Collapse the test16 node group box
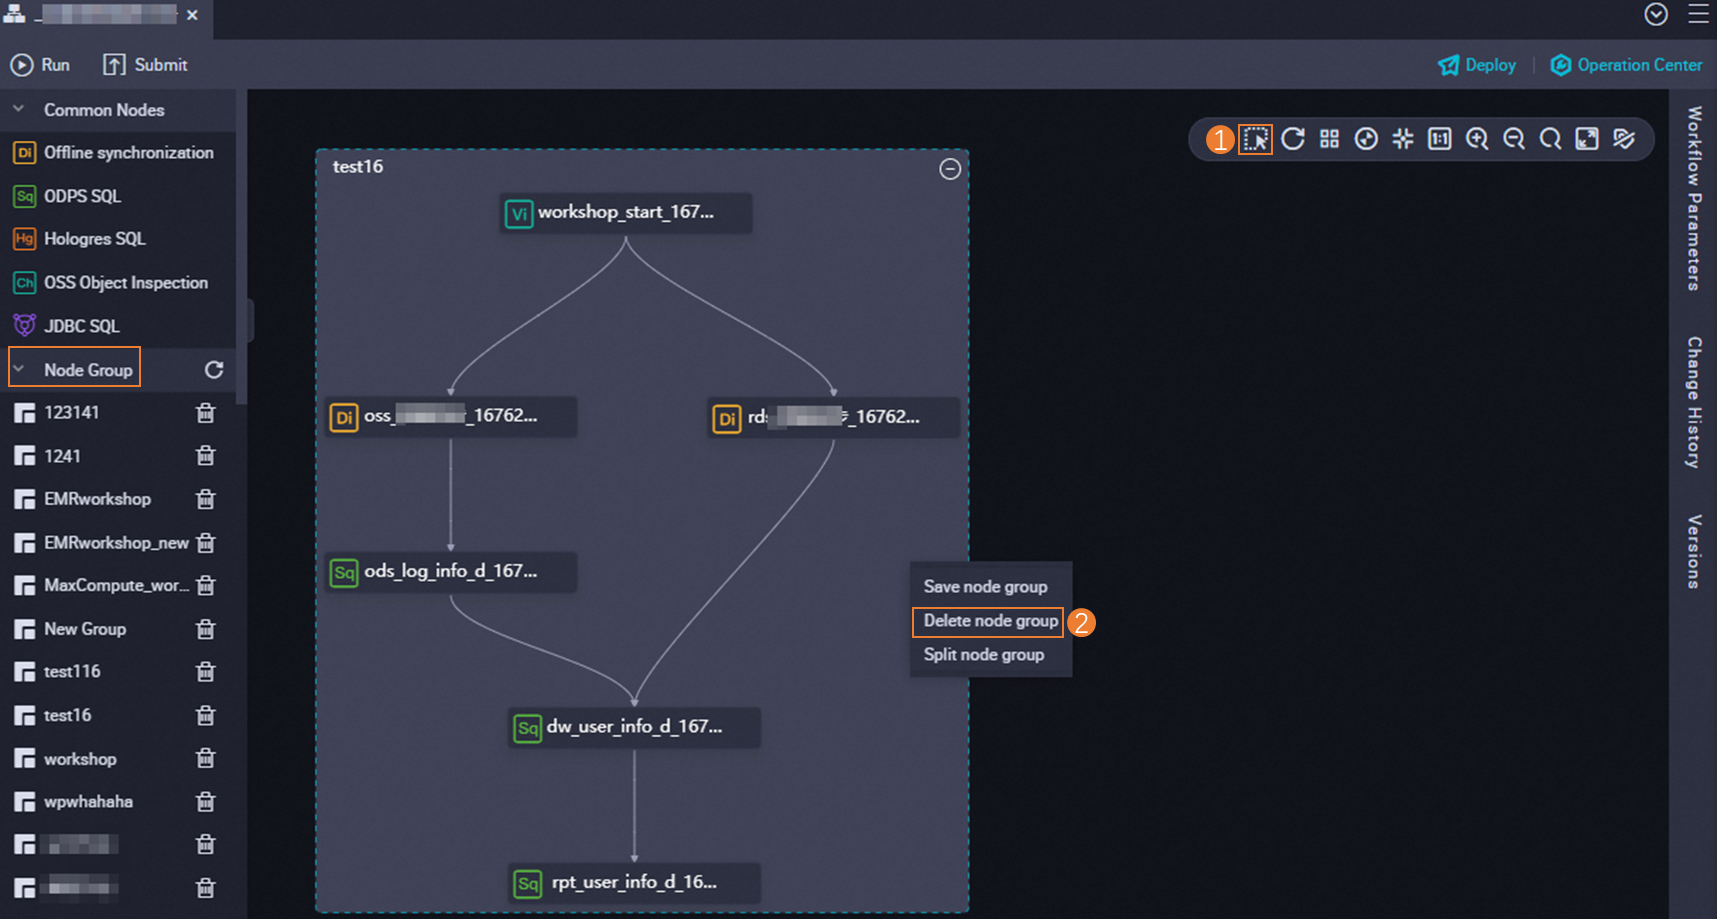This screenshot has width=1717, height=919. (x=950, y=169)
